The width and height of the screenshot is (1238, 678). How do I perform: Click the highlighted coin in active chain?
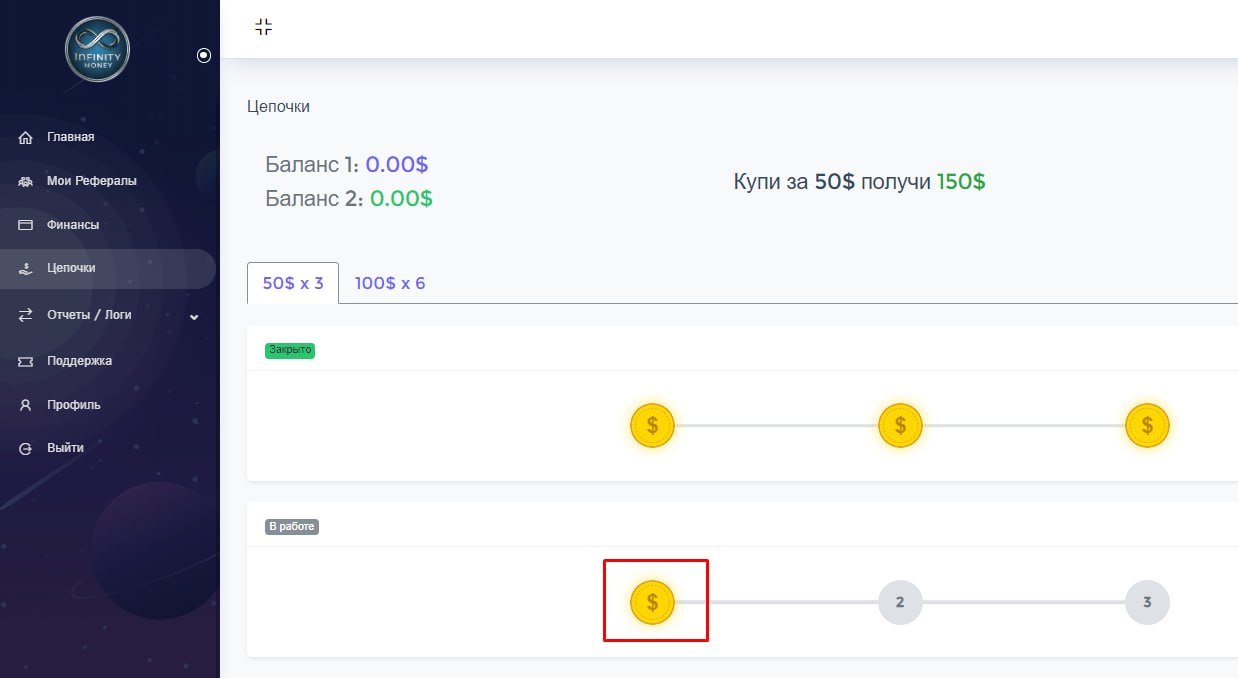[x=652, y=602]
